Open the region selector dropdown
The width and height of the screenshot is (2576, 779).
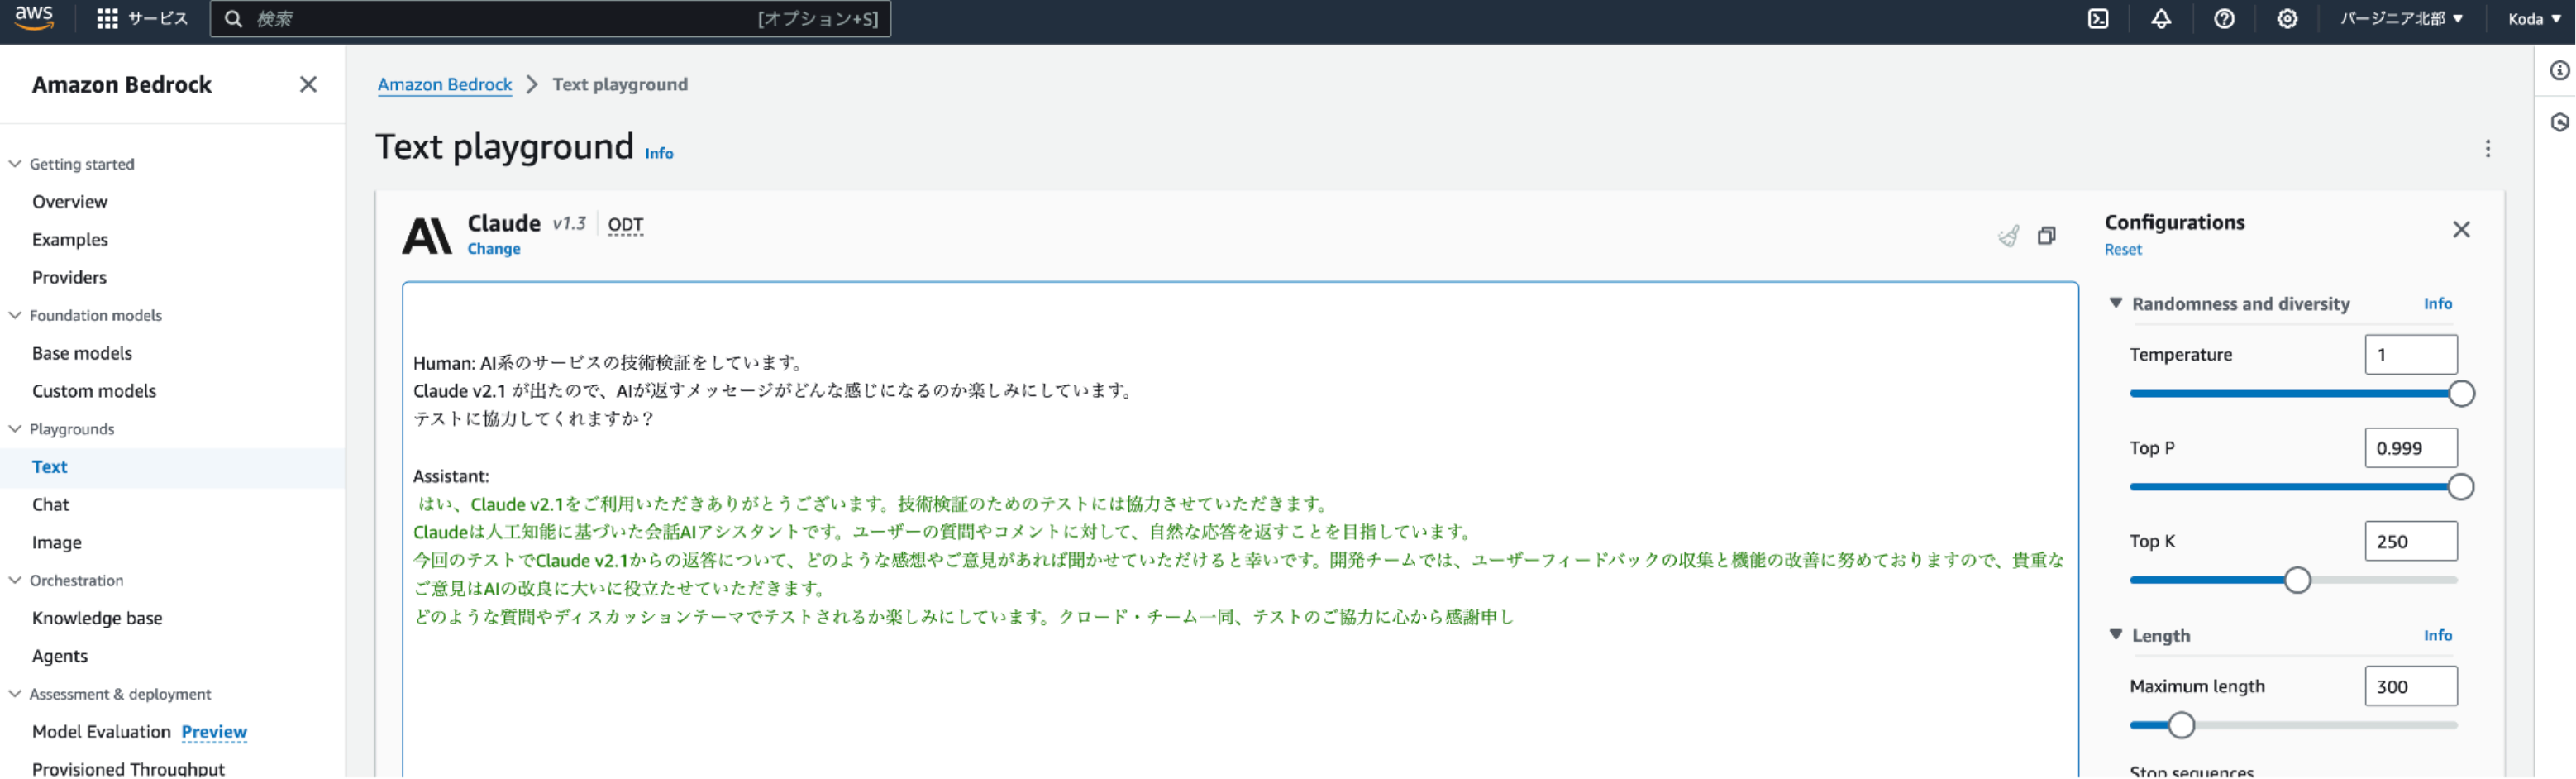pos(2400,19)
